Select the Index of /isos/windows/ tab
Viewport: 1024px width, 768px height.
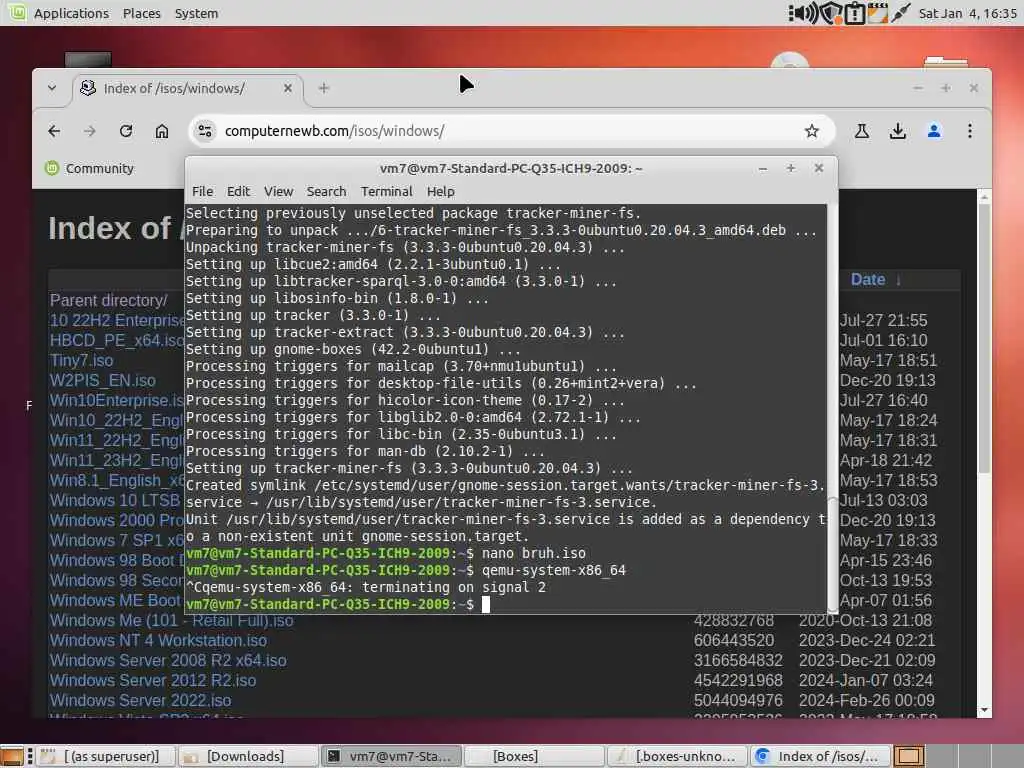[187, 89]
